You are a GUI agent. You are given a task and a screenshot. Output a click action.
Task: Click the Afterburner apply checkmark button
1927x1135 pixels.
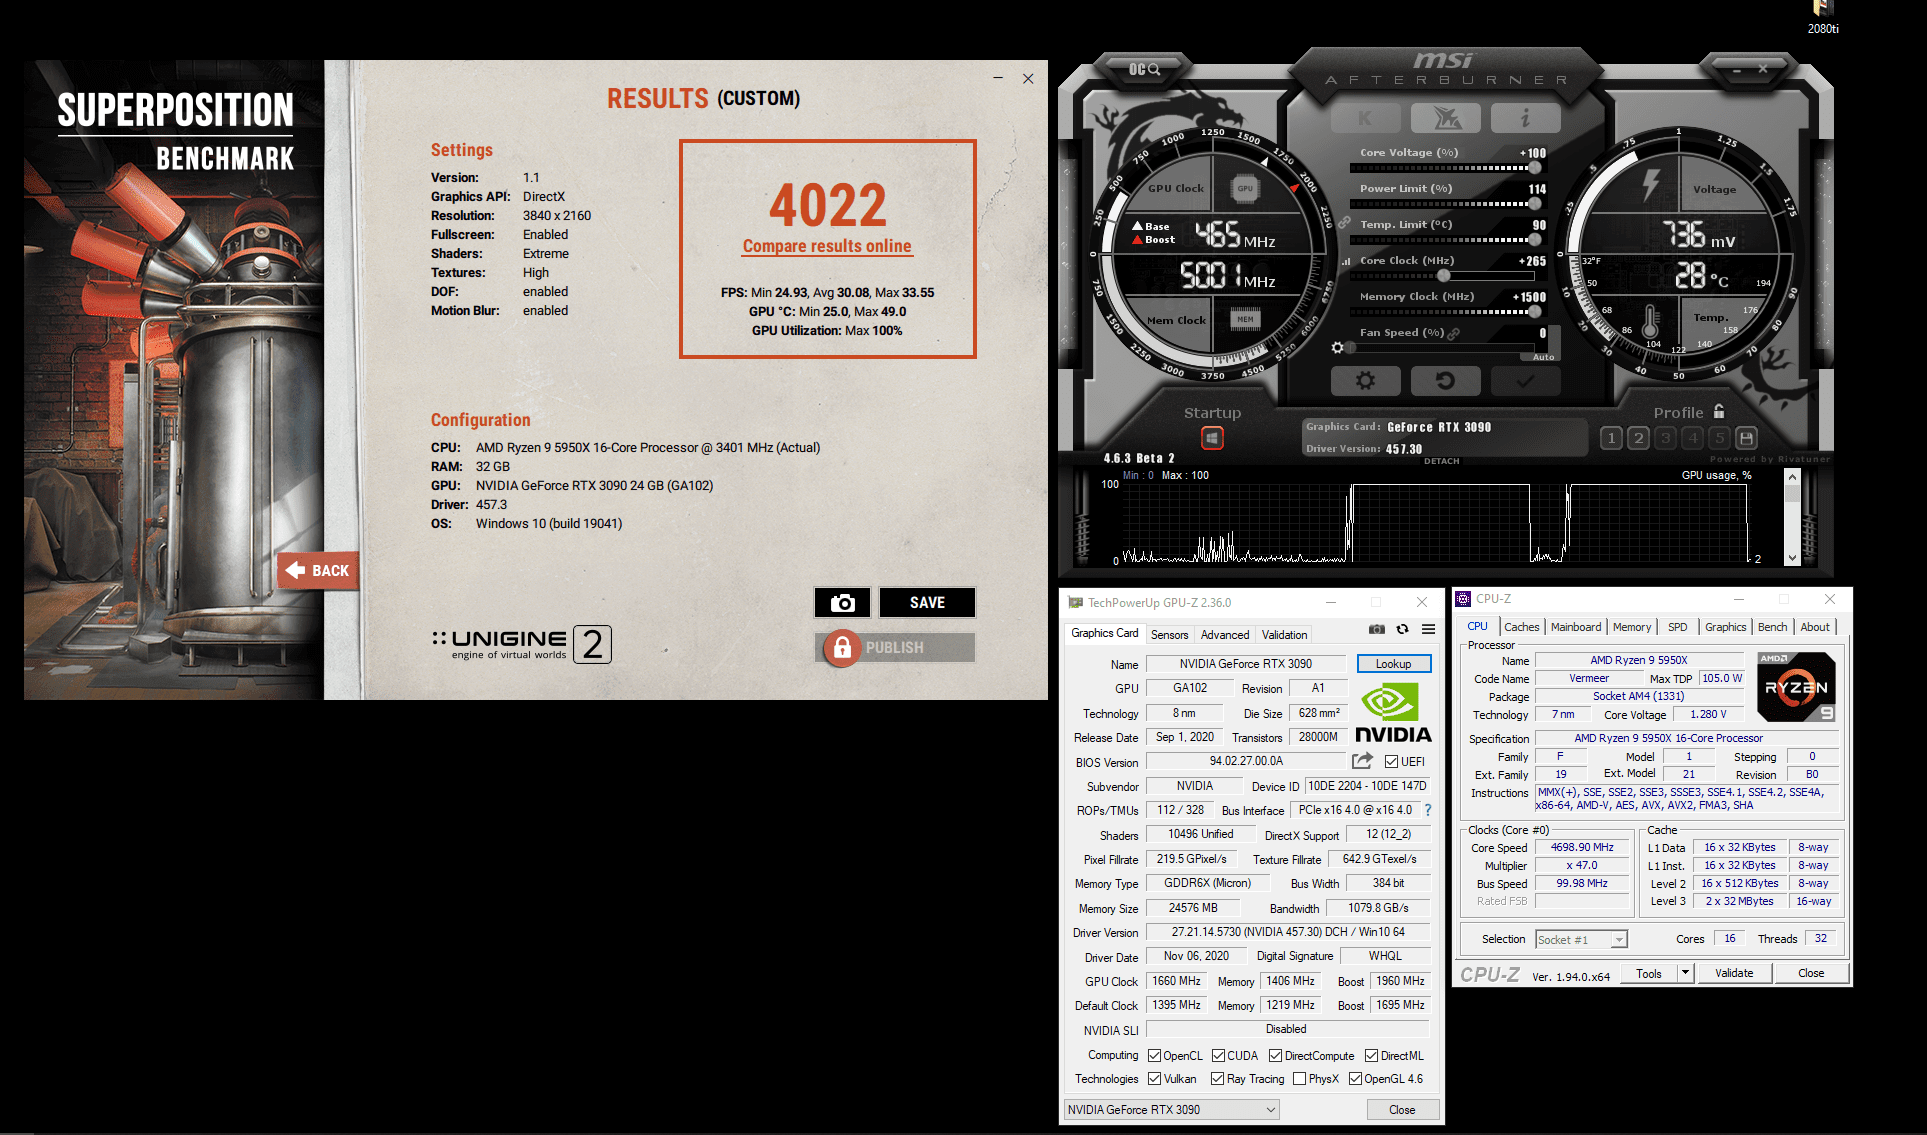click(x=1524, y=381)
